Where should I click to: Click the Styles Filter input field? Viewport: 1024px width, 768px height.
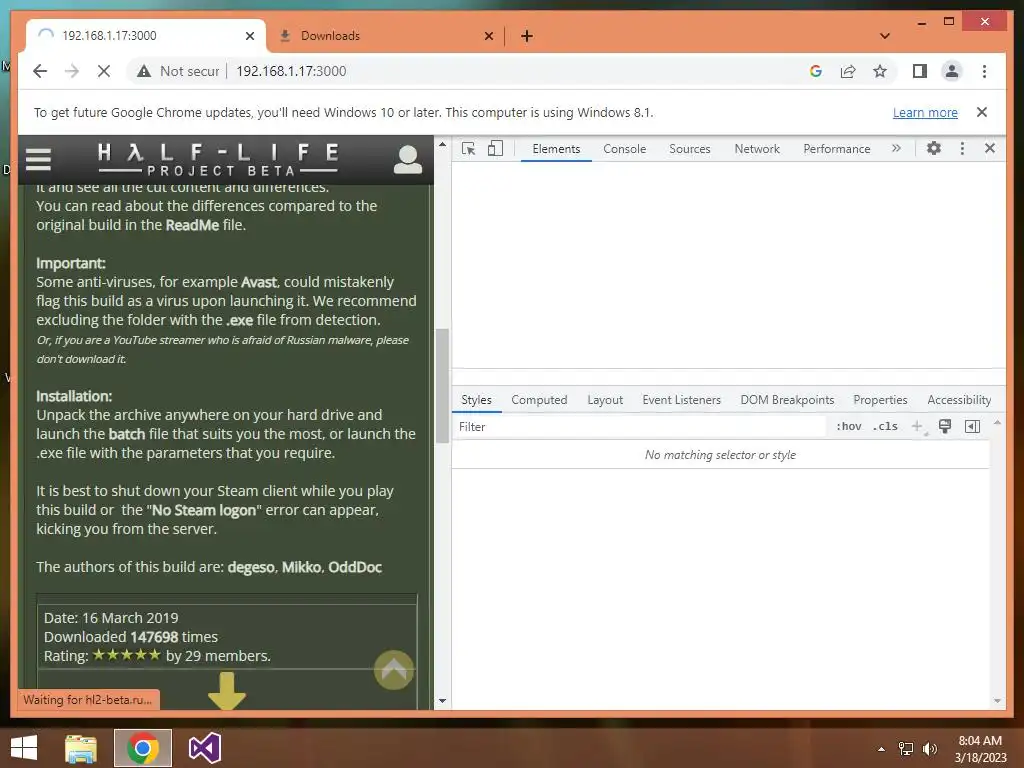point(640,426)
